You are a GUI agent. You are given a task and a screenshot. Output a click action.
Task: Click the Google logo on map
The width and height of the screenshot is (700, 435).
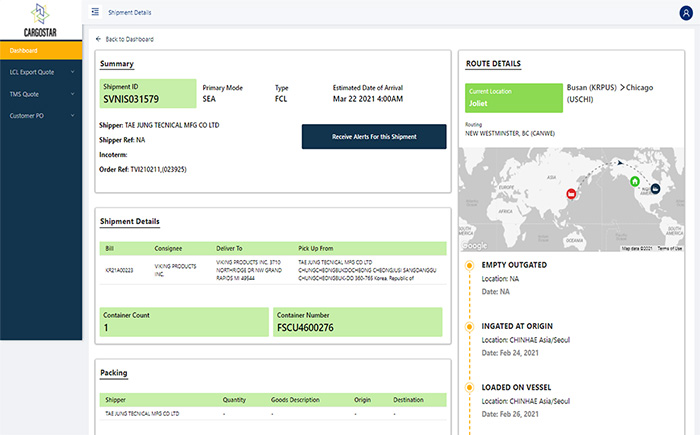[474, 246]
